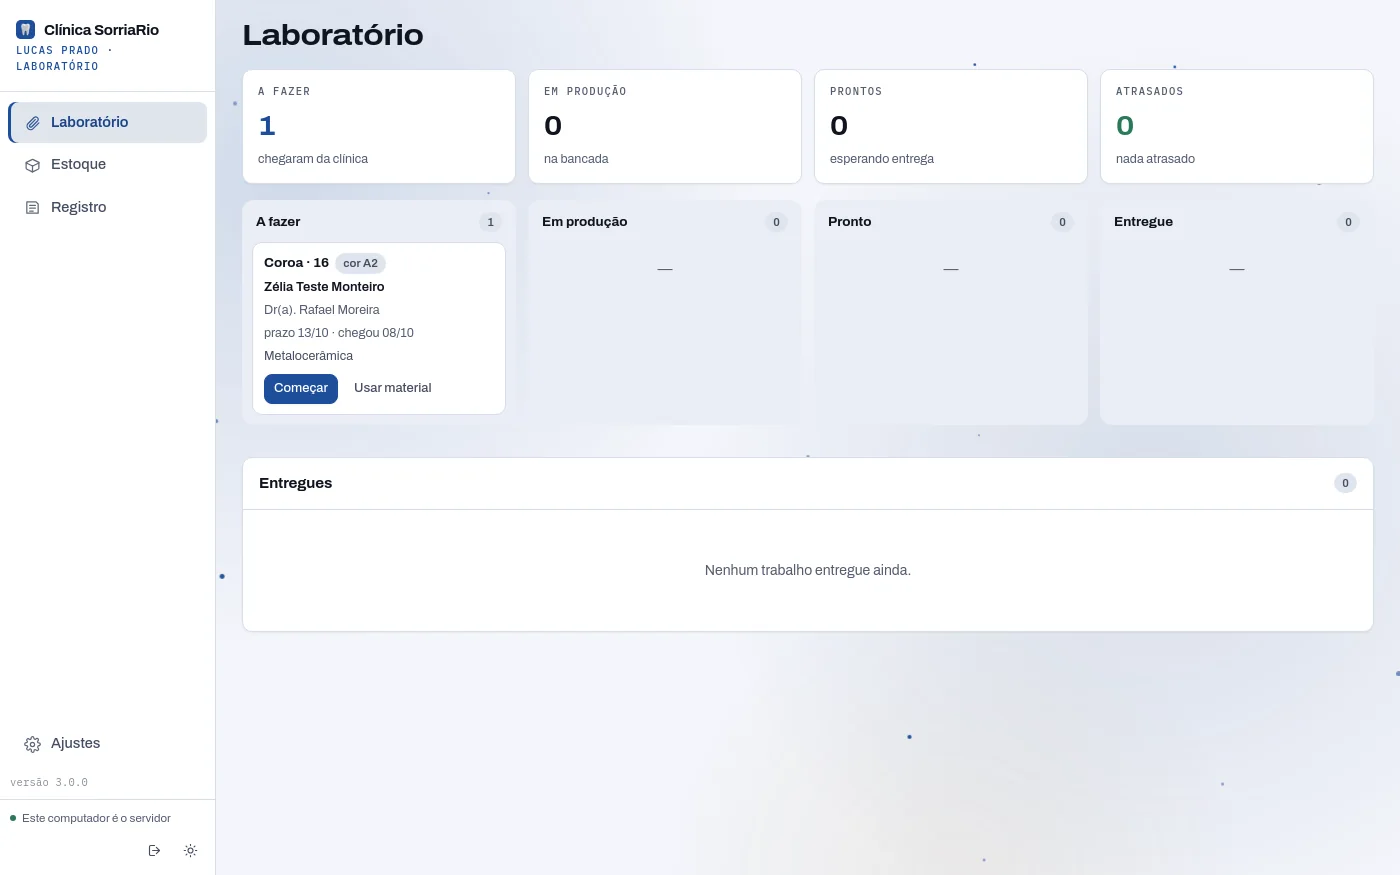Image resolution: width=1400 pixels, height=875 pixels.
Task: Click the Em produção column header
Action: (x=585, y=222)
